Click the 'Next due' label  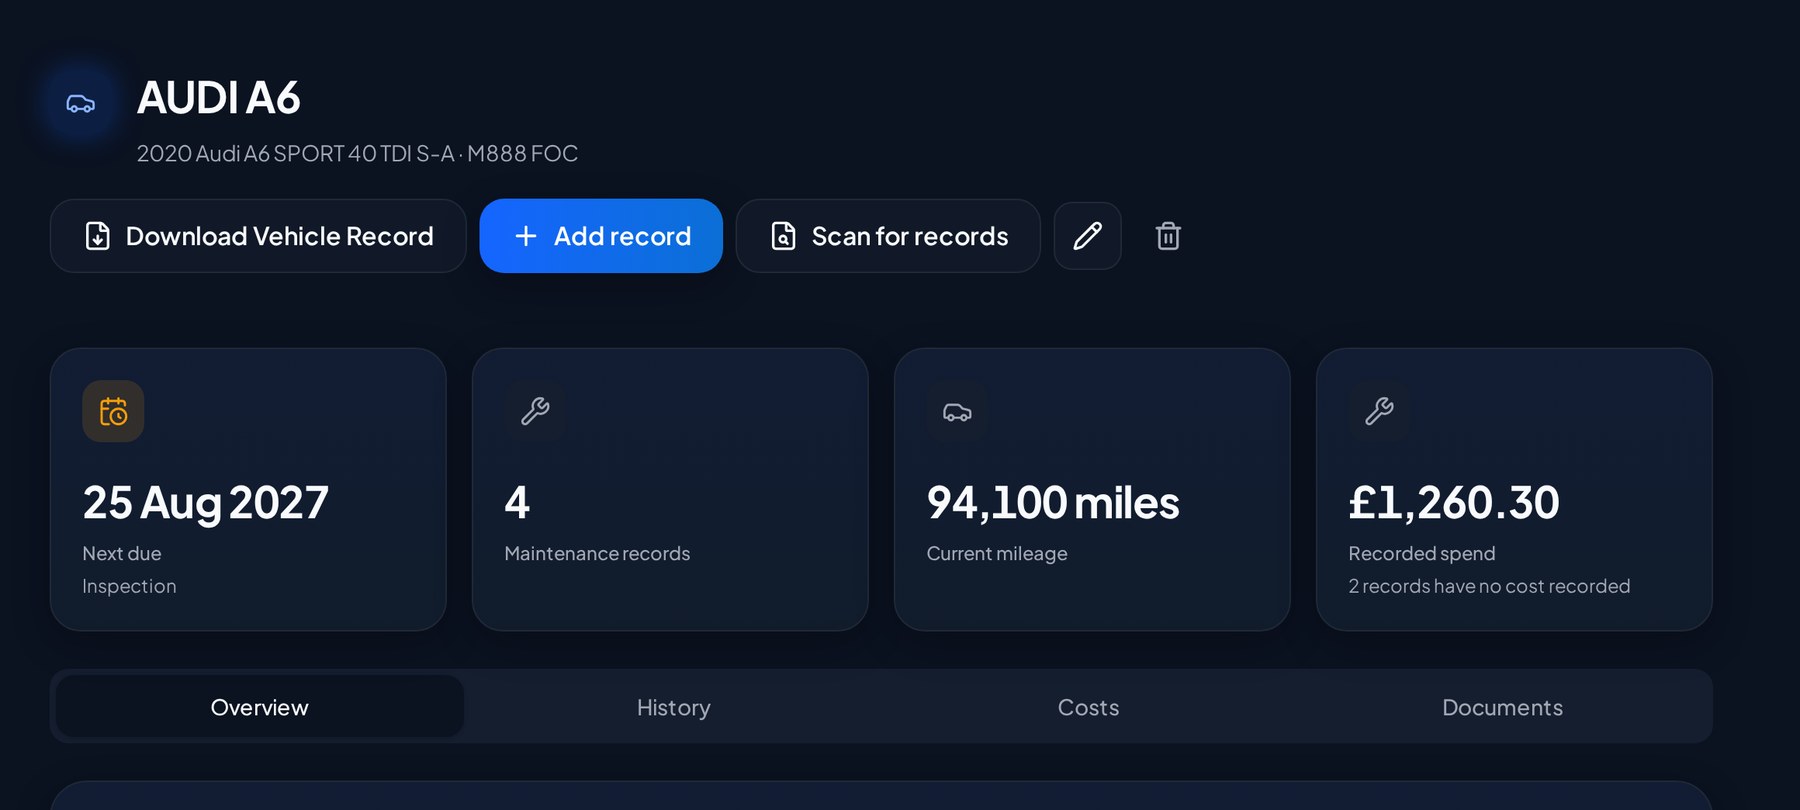[122, 553]
